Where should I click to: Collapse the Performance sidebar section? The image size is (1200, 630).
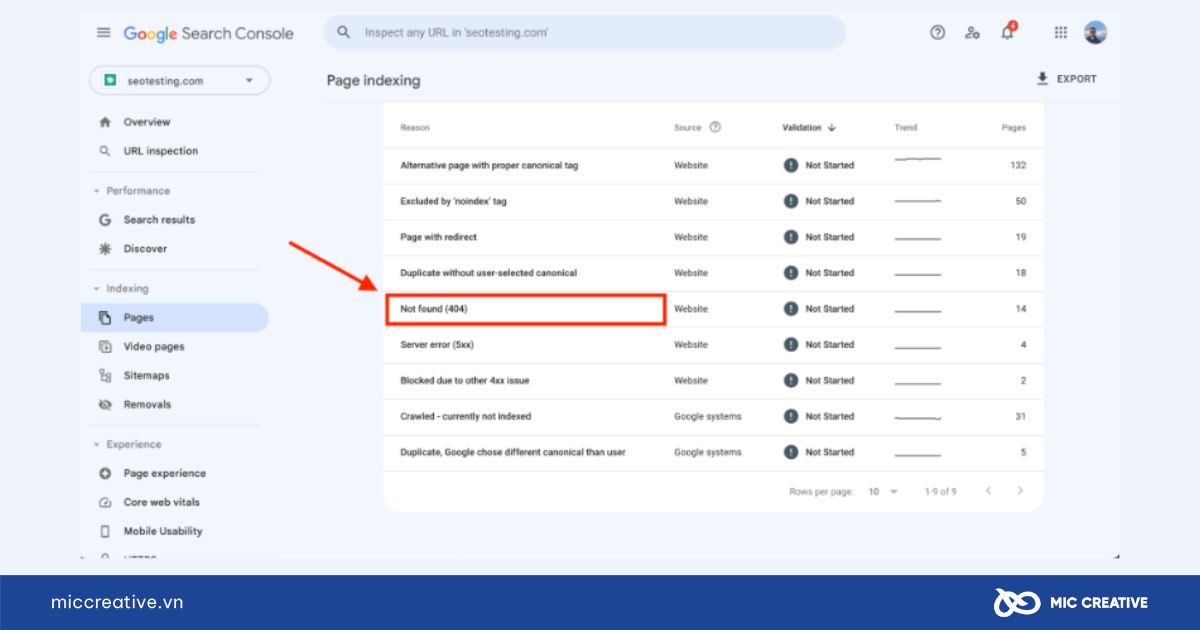131,191
